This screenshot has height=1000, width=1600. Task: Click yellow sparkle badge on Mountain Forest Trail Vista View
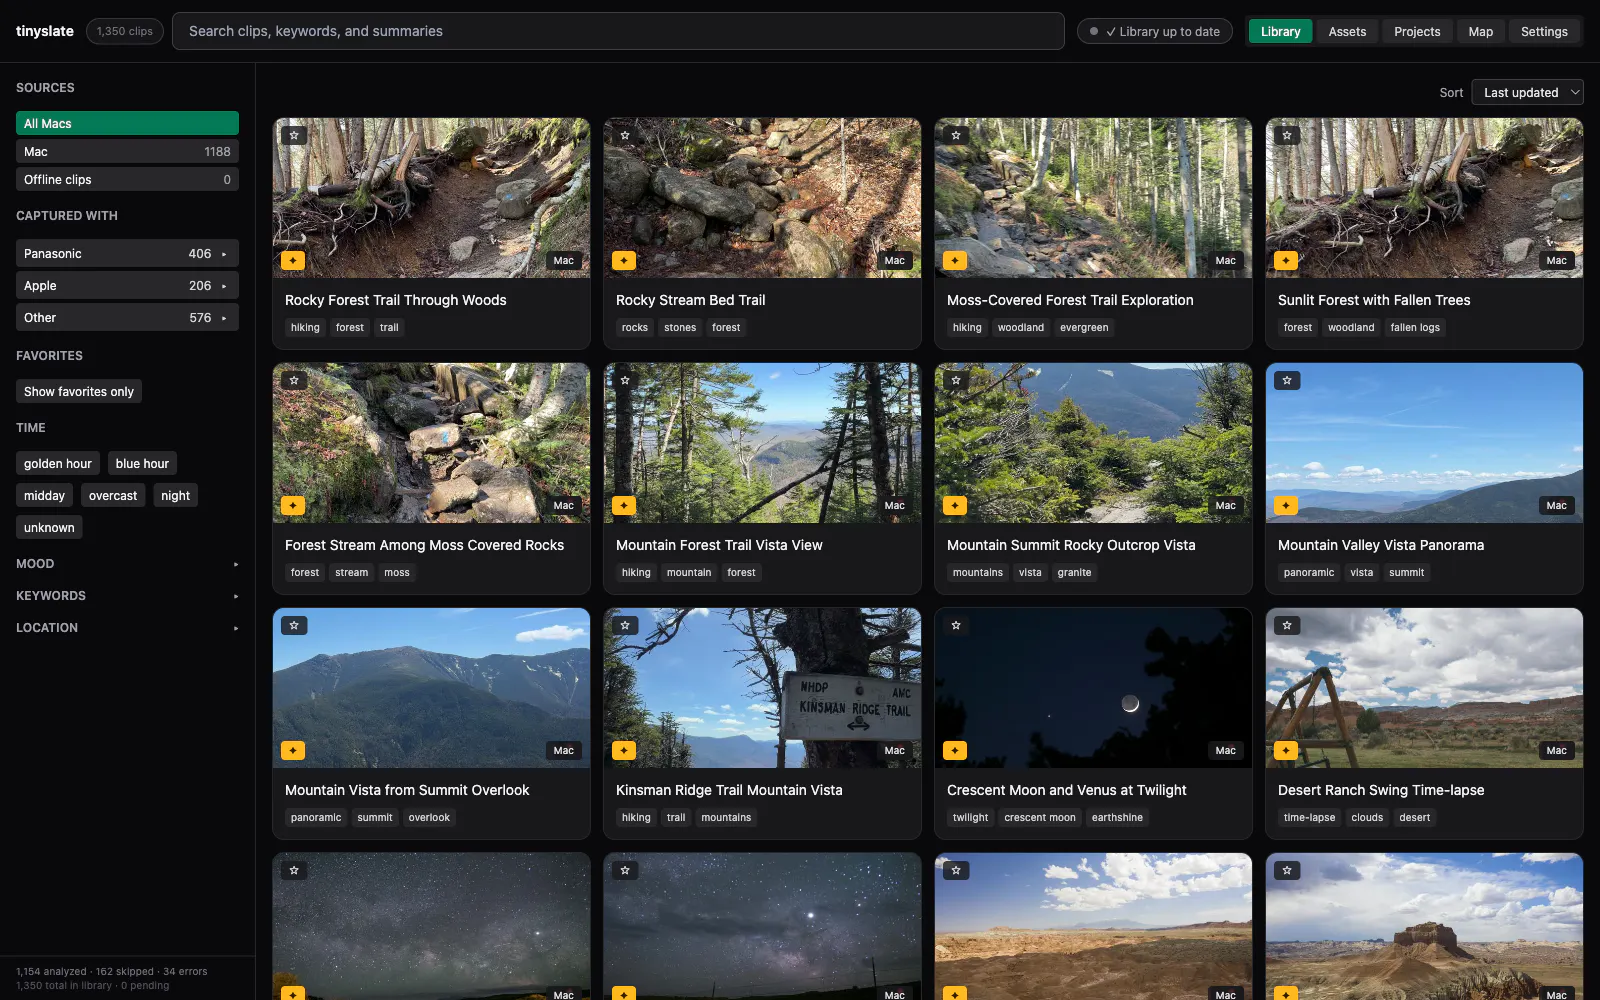624,505
